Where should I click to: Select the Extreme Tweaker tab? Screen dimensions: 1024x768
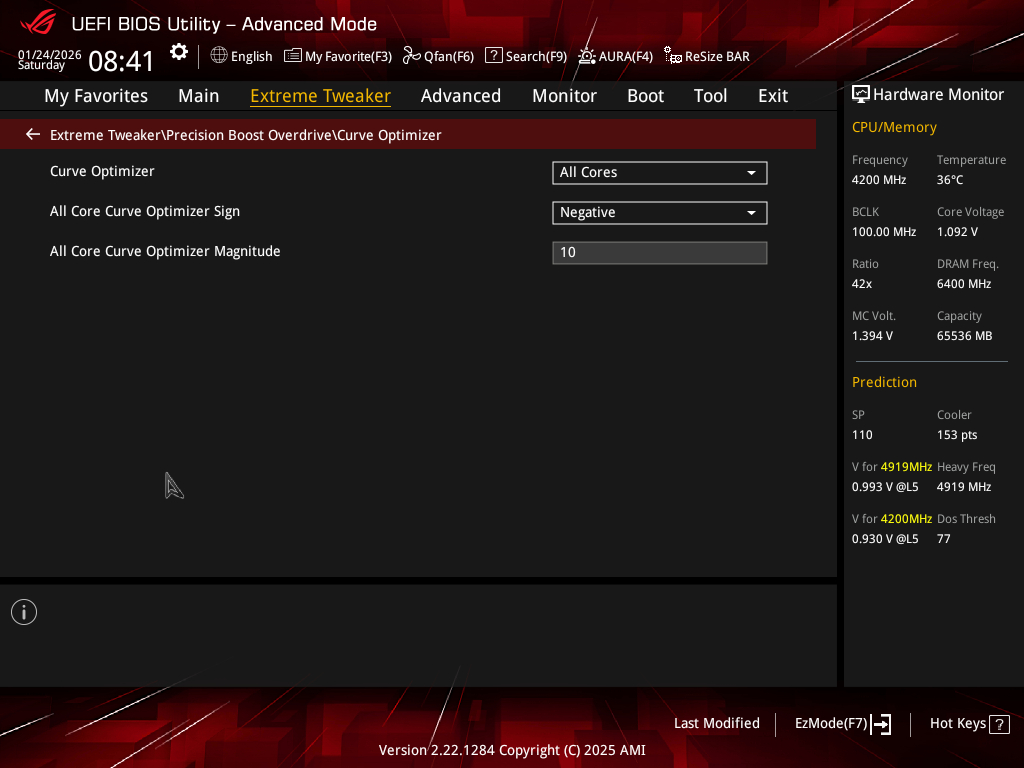[x=321, y=96]
